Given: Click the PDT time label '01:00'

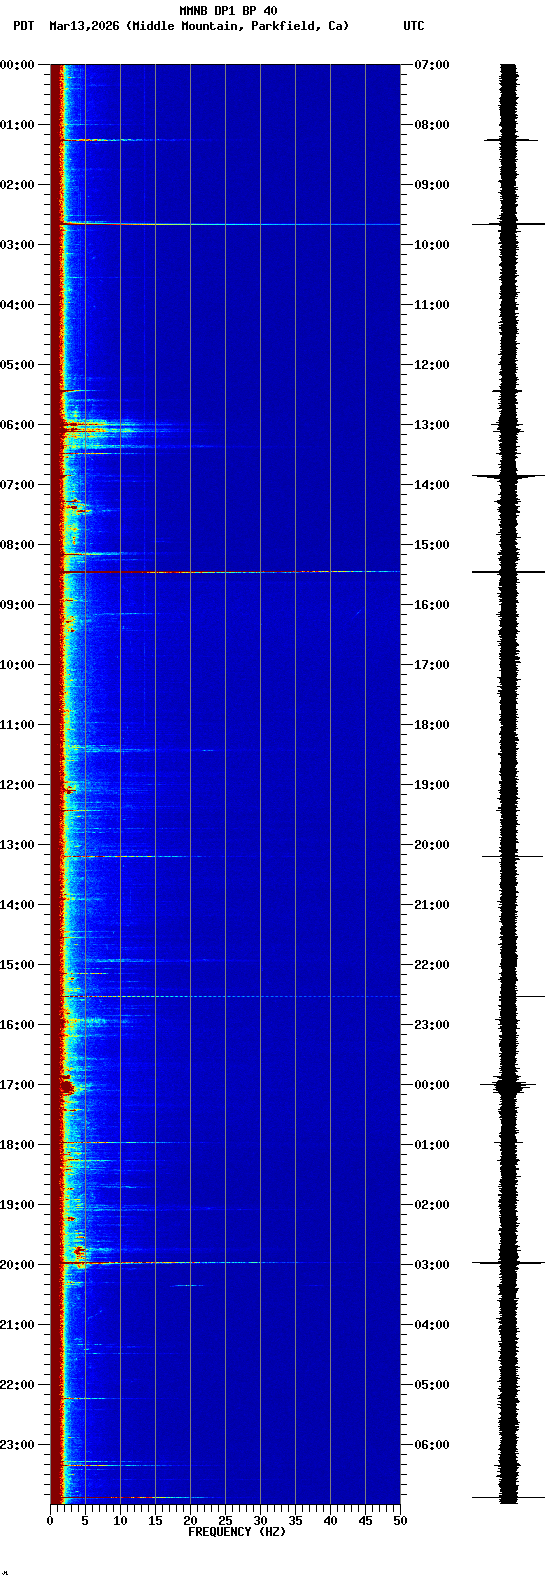Looking at the screenshot, I should coord(17,125).
